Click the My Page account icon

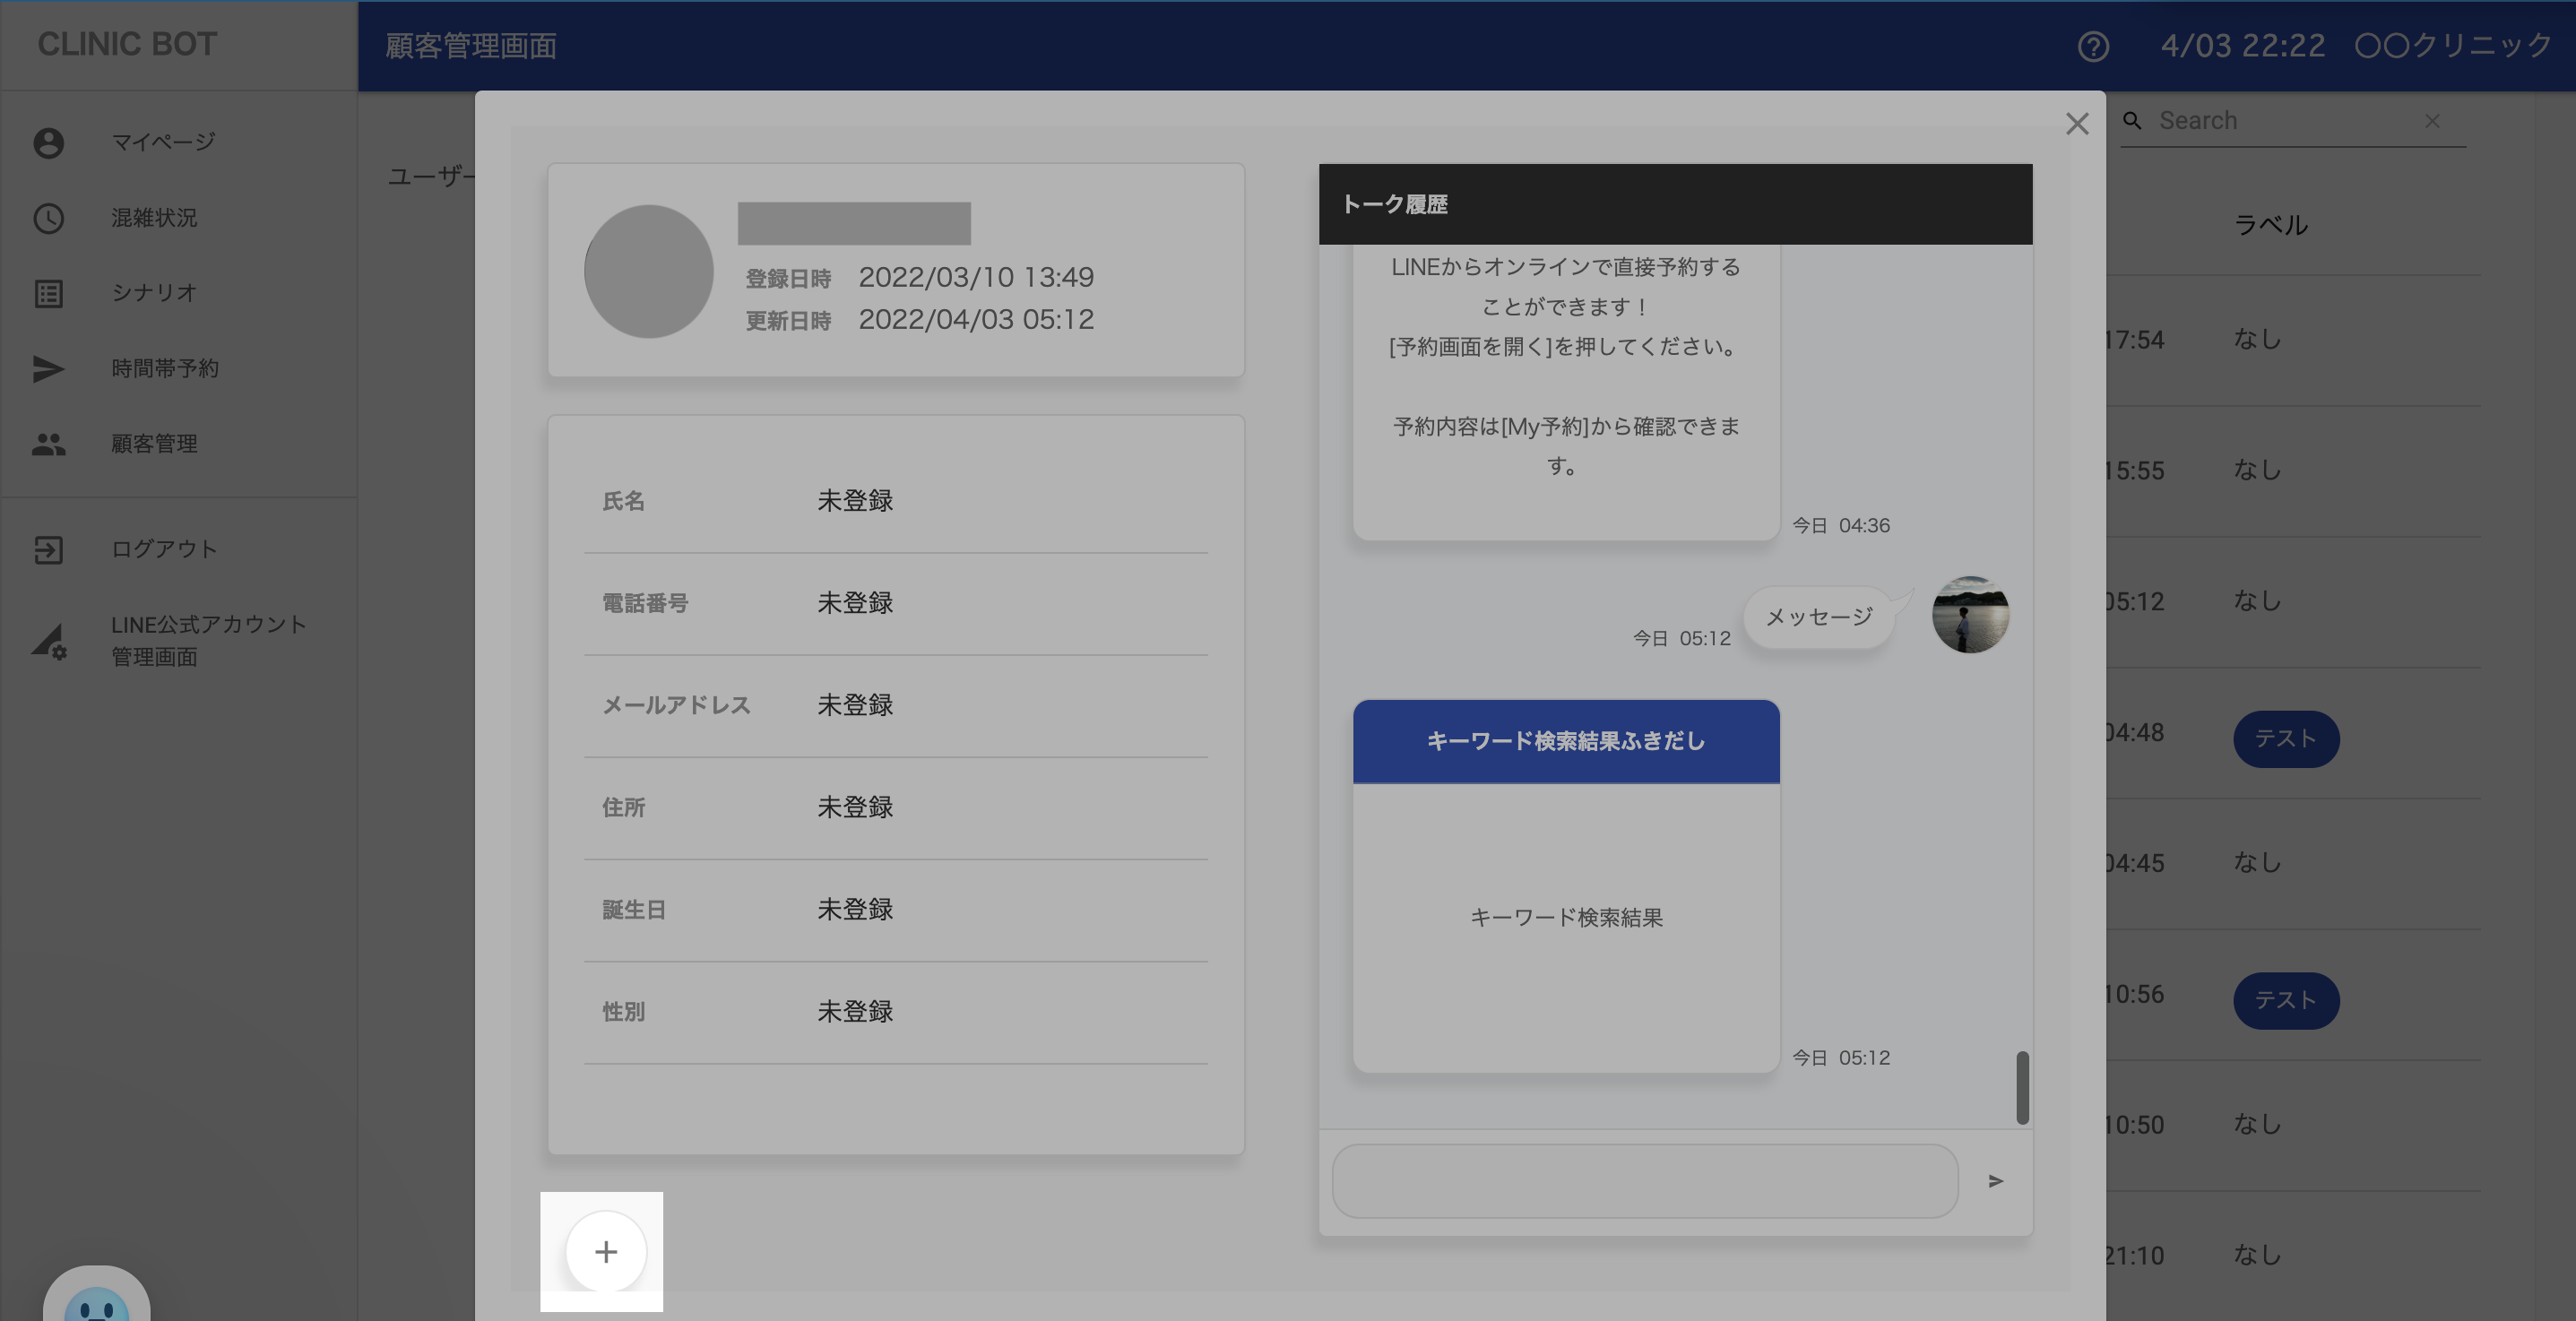(x=48, y=142)
